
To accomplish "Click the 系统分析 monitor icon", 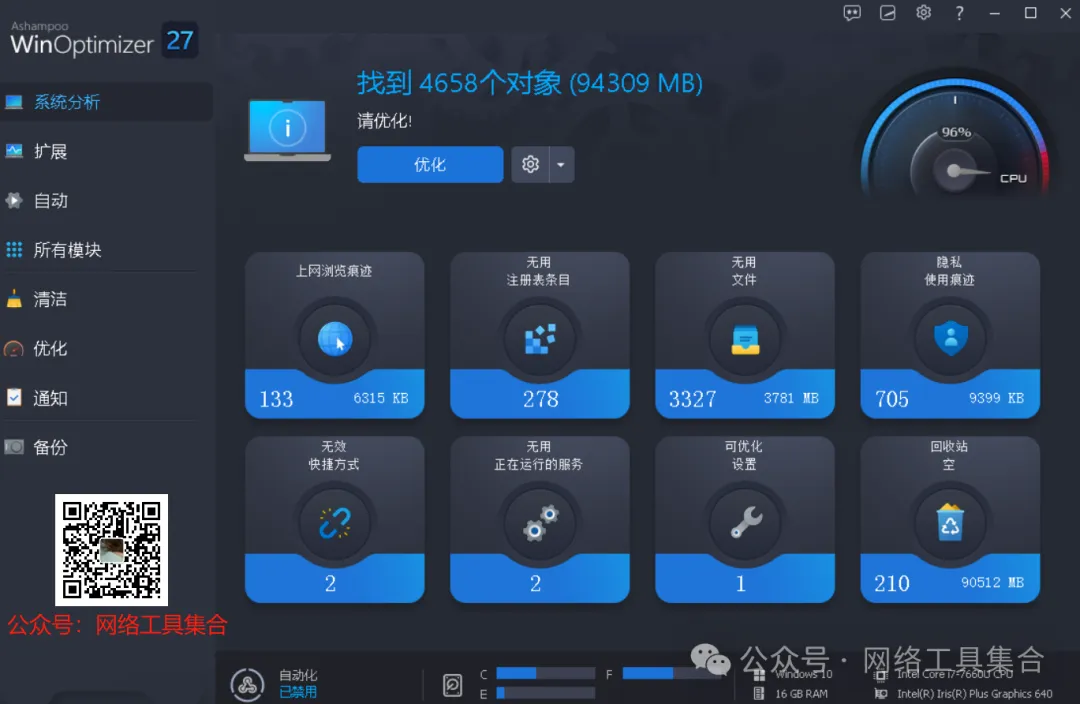I will coord(14,102).
